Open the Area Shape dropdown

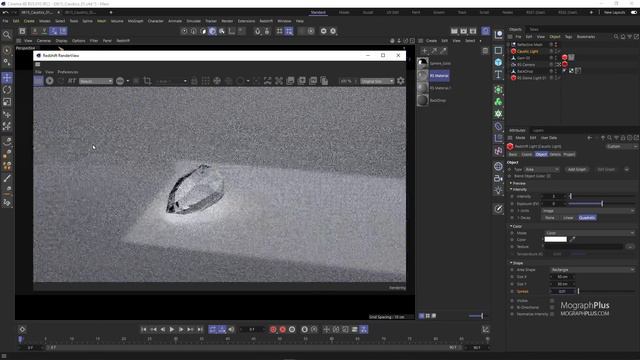tap(592, 270)
